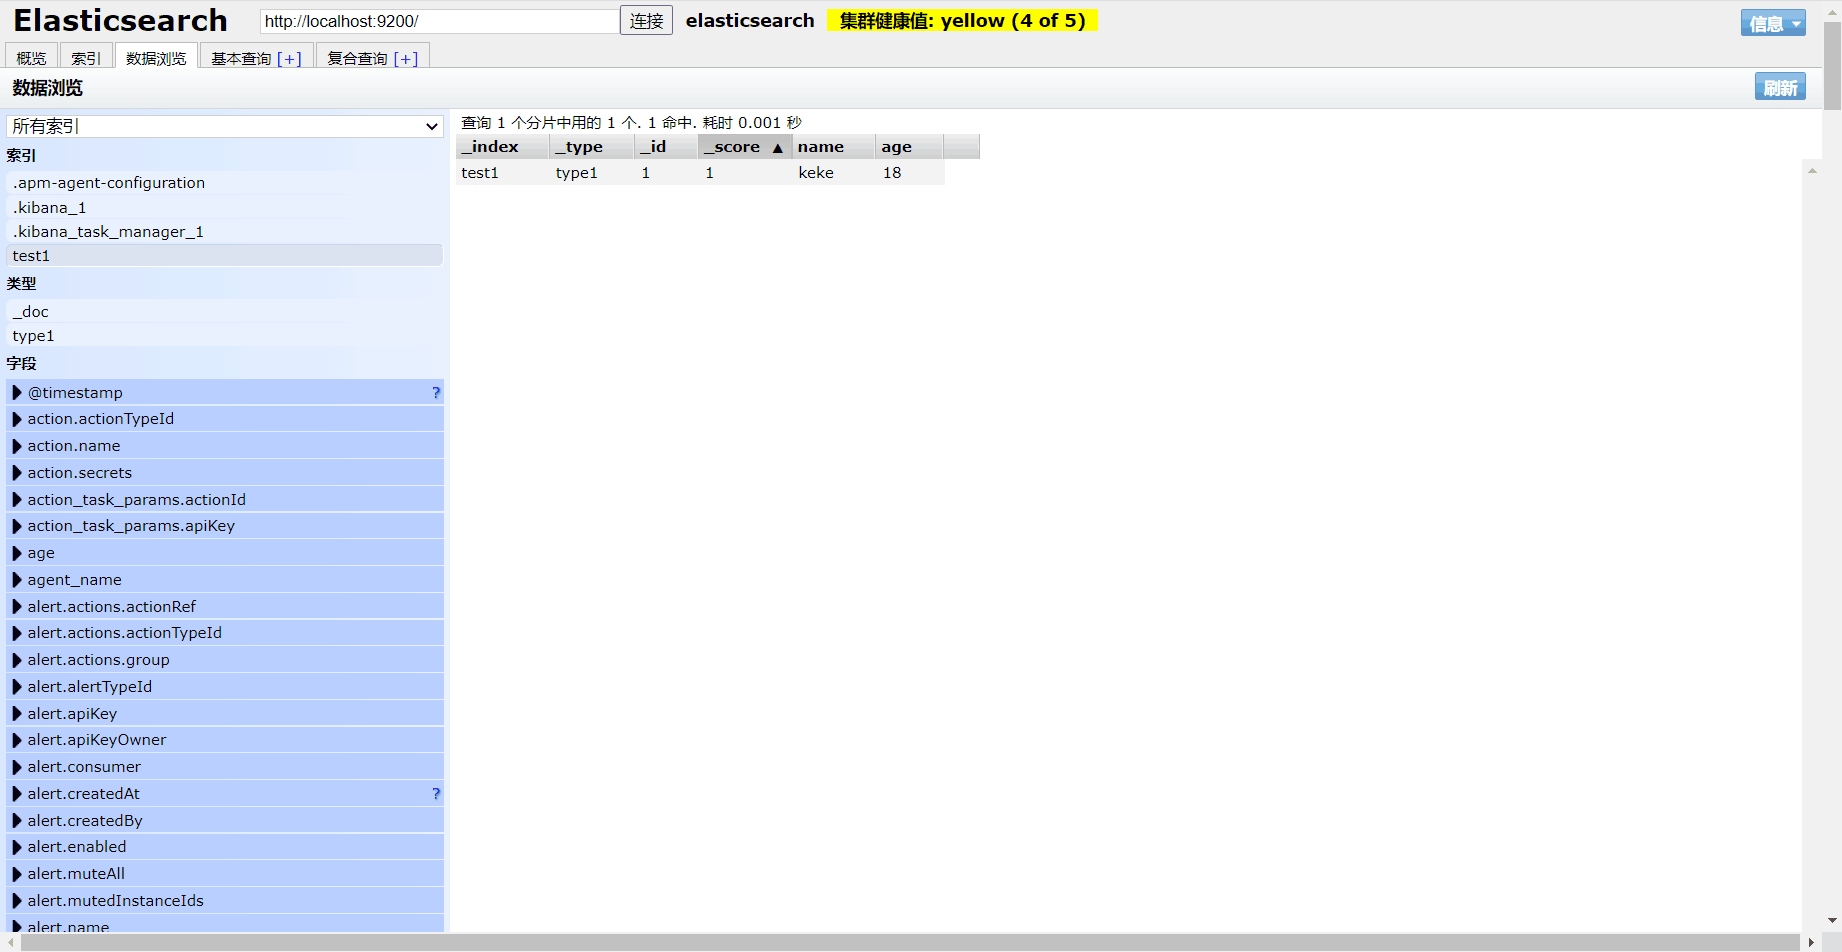Sort by the name column header
The height and width of the screenshot is (952, 1842).
(834, 146)
